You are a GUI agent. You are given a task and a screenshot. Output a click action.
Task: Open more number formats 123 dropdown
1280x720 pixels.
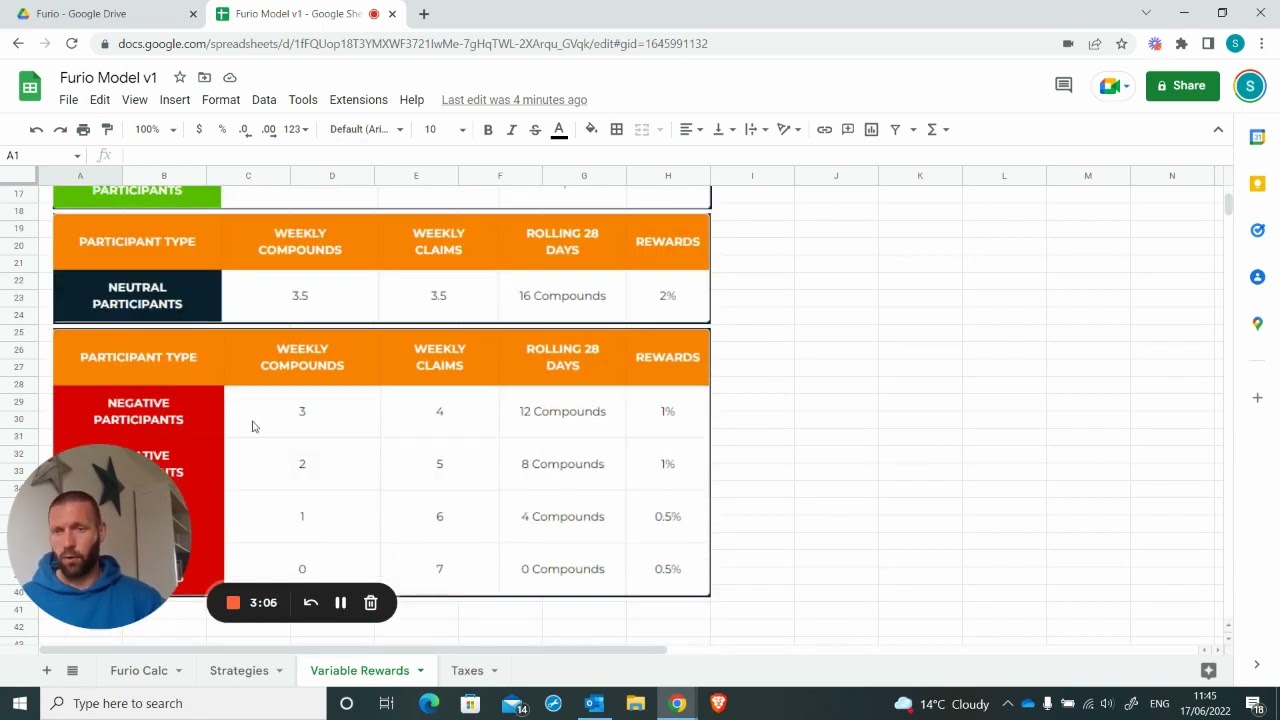(296, 129)
